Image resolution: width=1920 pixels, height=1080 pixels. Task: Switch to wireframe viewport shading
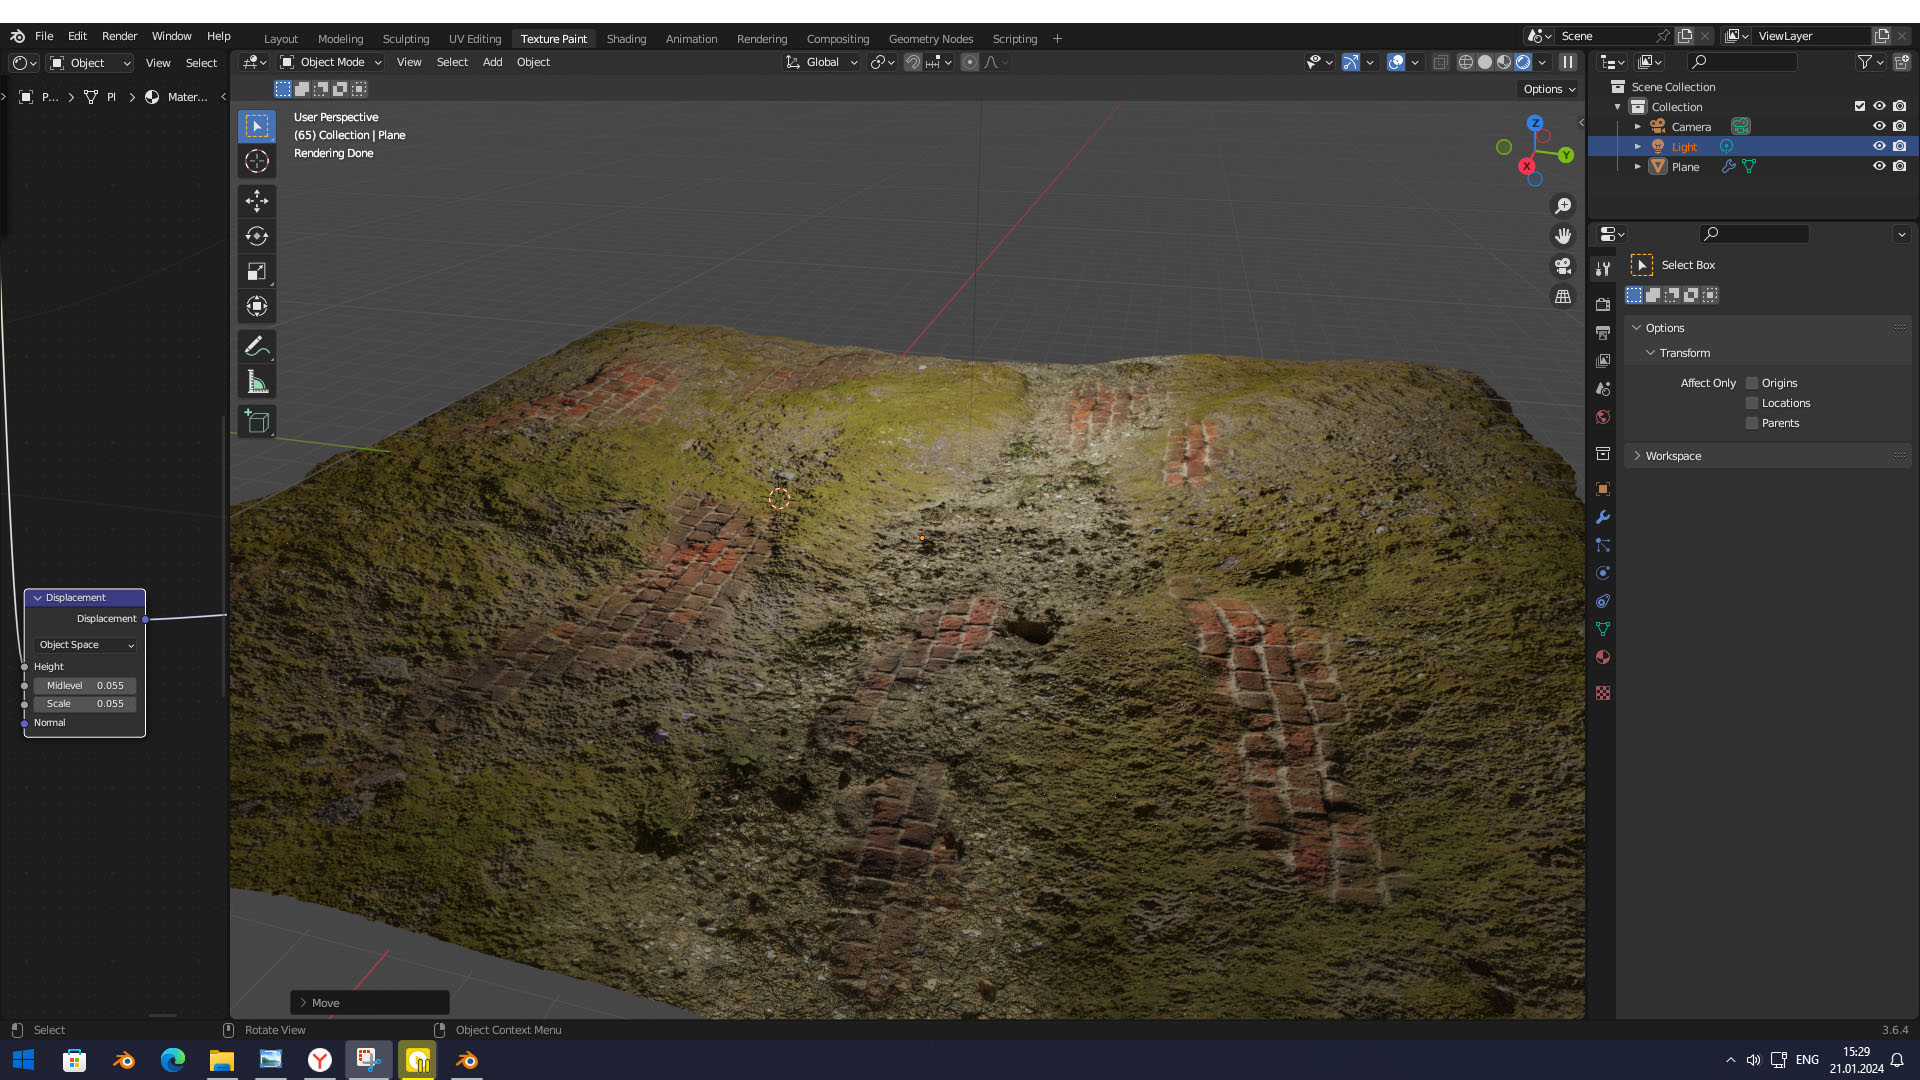(1466, 62)
